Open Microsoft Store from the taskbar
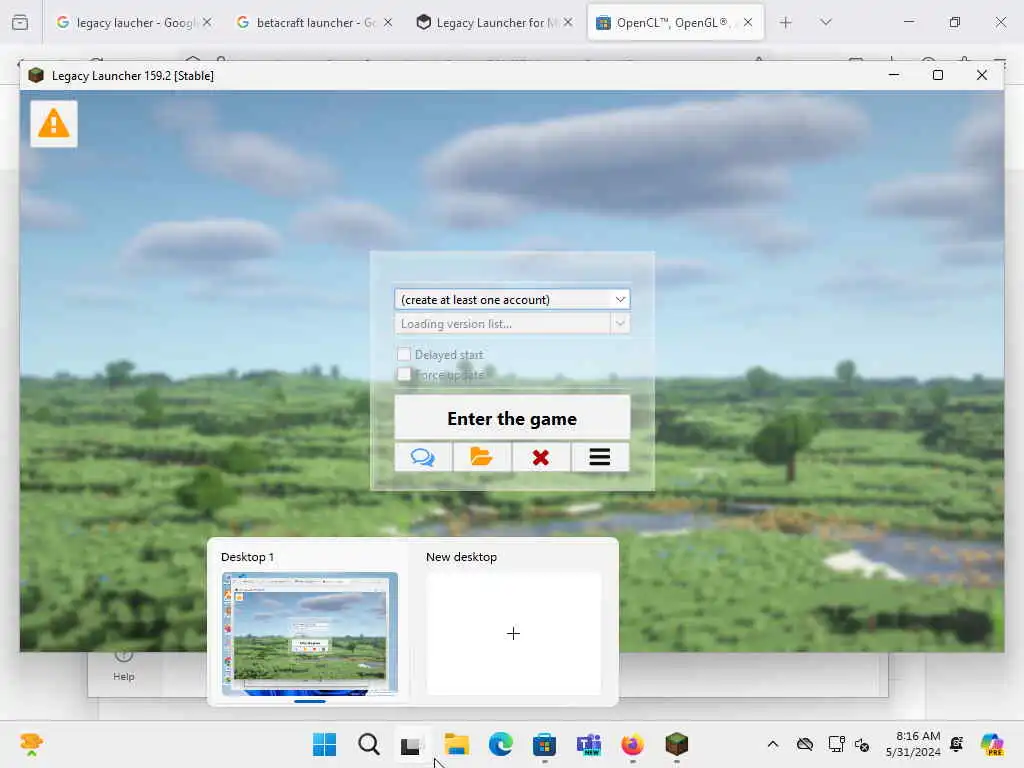The width and height of the screenshot is (1024, 768). coord(544,744)
